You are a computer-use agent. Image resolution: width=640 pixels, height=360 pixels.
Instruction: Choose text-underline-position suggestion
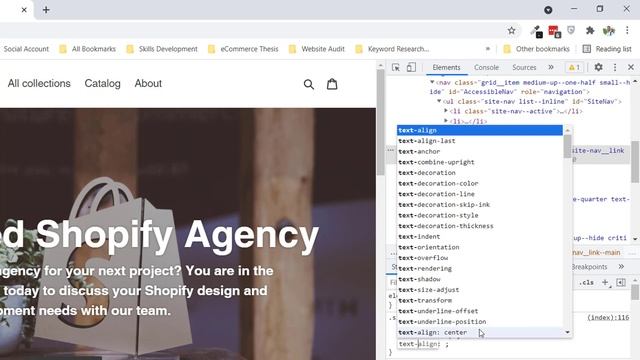[x=480, y=321]
